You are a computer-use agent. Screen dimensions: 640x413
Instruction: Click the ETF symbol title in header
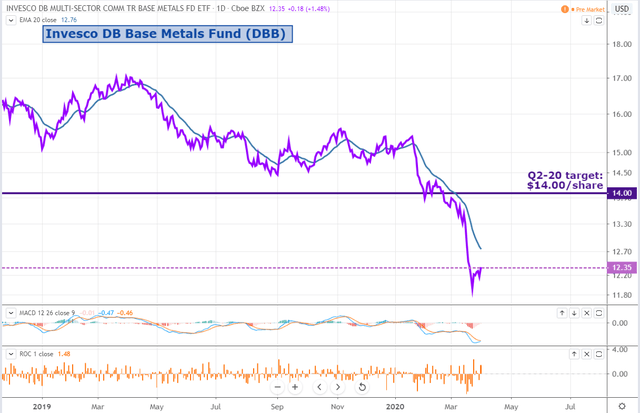coord(109,8)
